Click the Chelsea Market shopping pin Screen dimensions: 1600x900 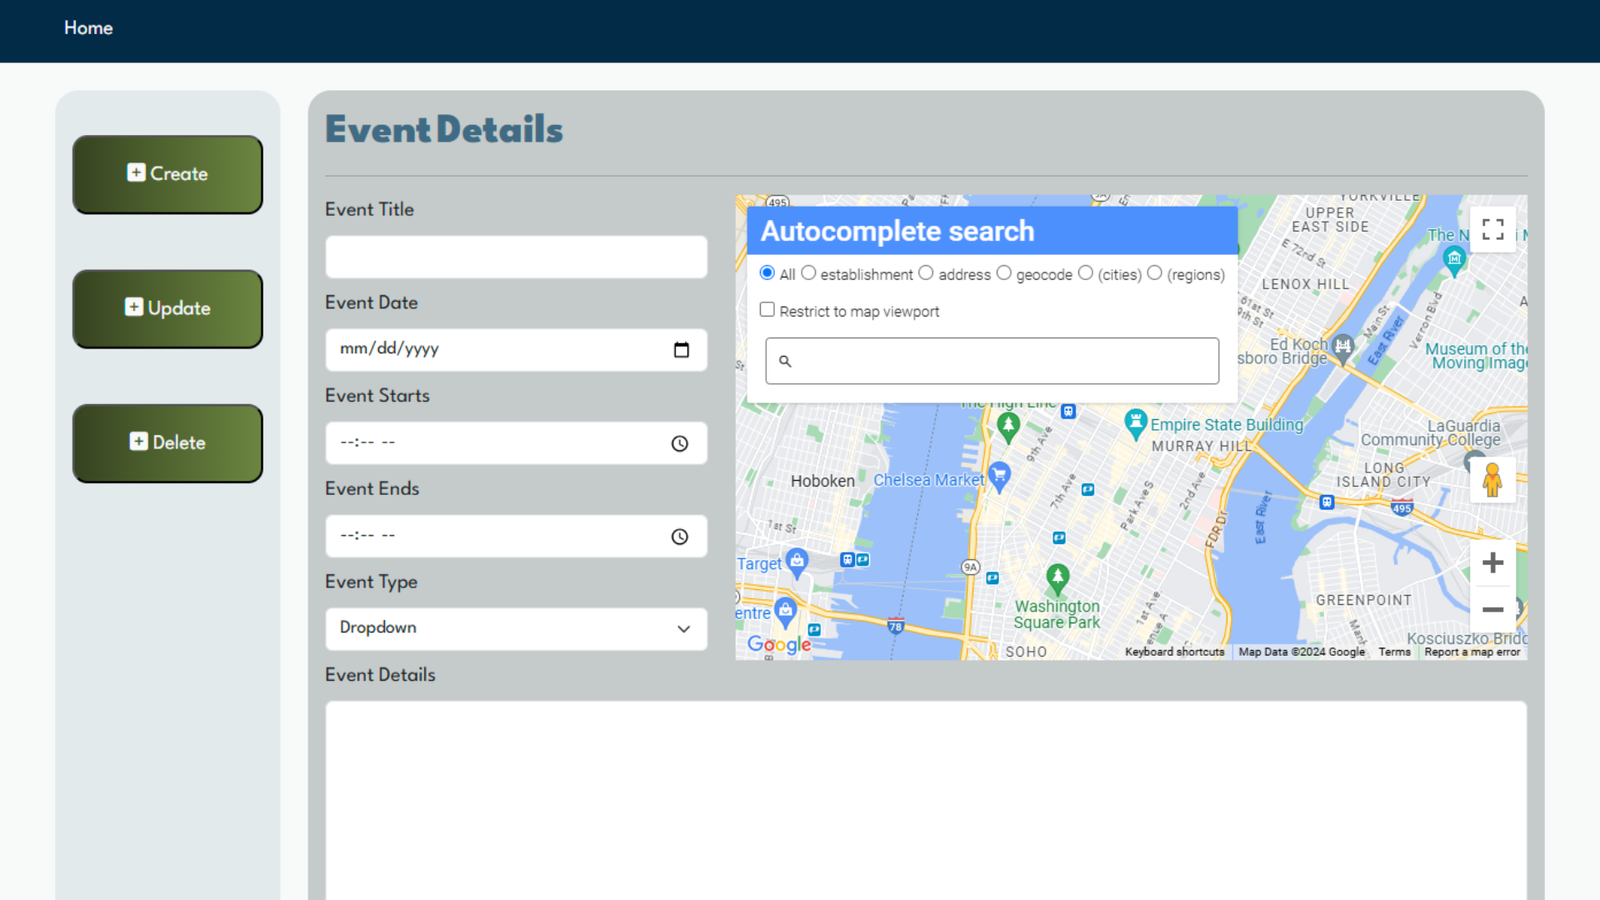[998, 474]
